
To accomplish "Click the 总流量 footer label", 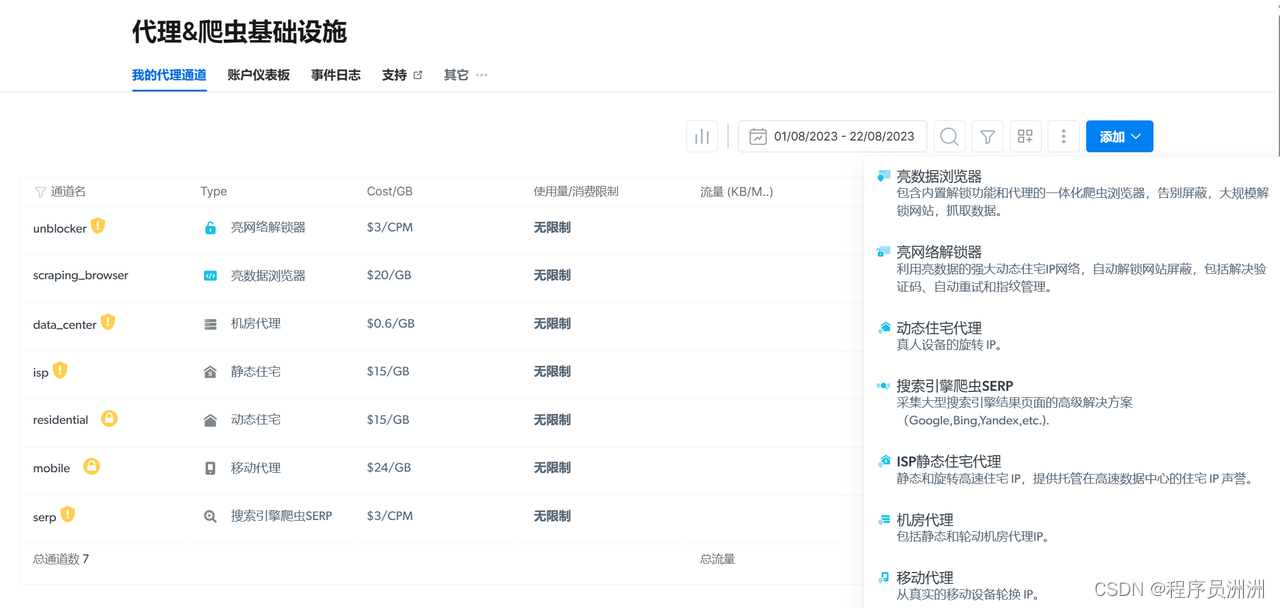I will click(717, 559).
